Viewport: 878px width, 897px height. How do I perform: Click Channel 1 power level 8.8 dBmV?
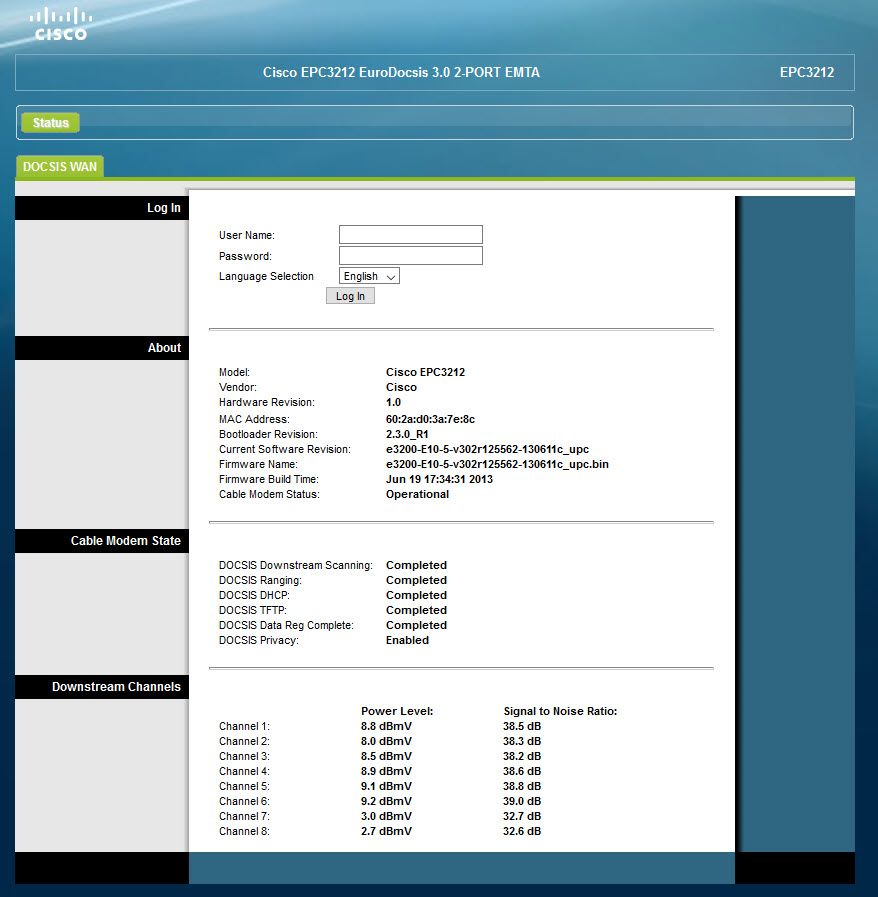coord(386,726)
